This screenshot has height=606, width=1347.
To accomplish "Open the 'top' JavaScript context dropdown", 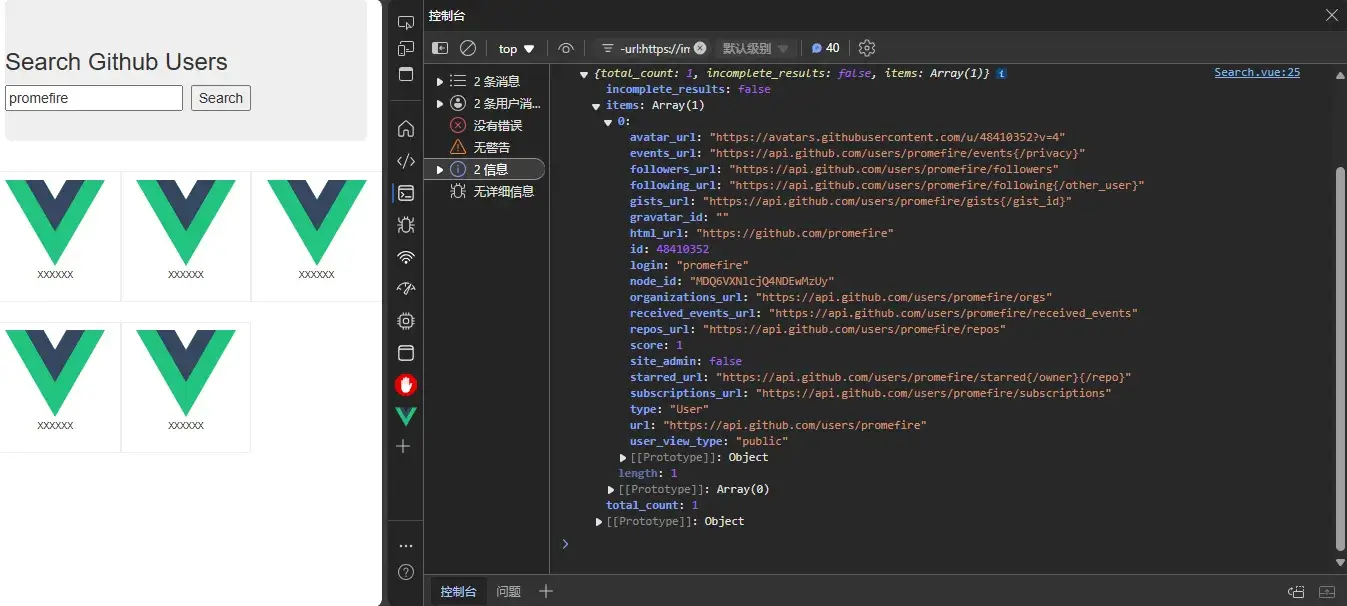I will coord(517,48).
